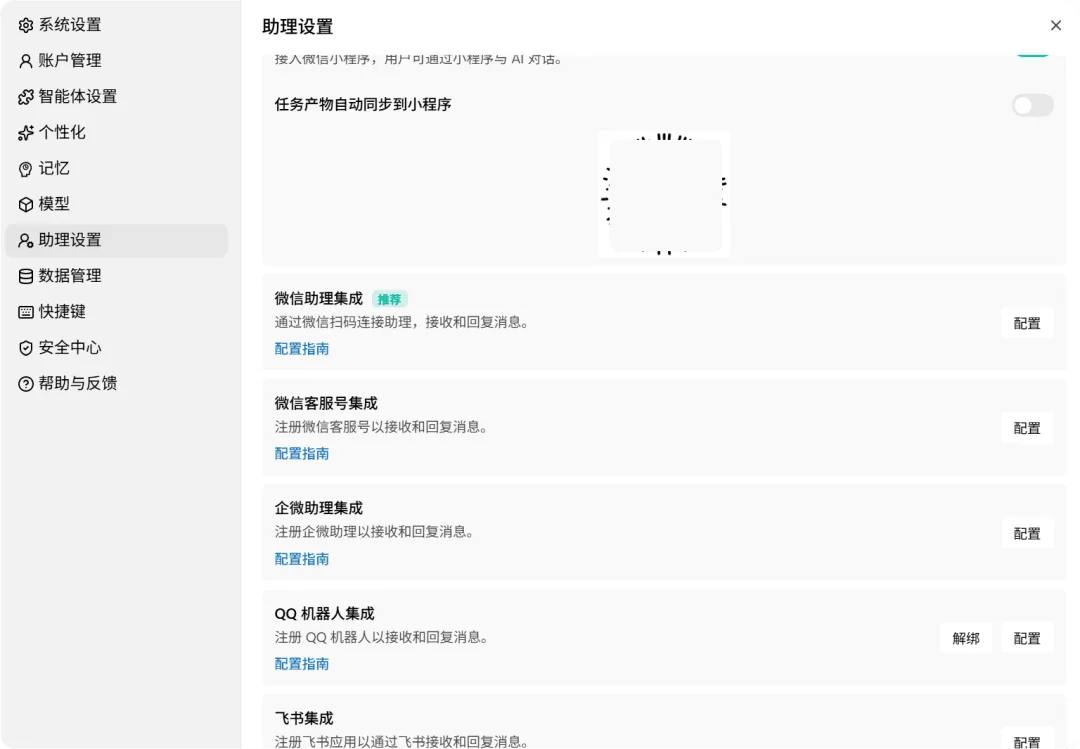Toggle 任务产物自动同步到小程序 switch

coord(1032,105)
